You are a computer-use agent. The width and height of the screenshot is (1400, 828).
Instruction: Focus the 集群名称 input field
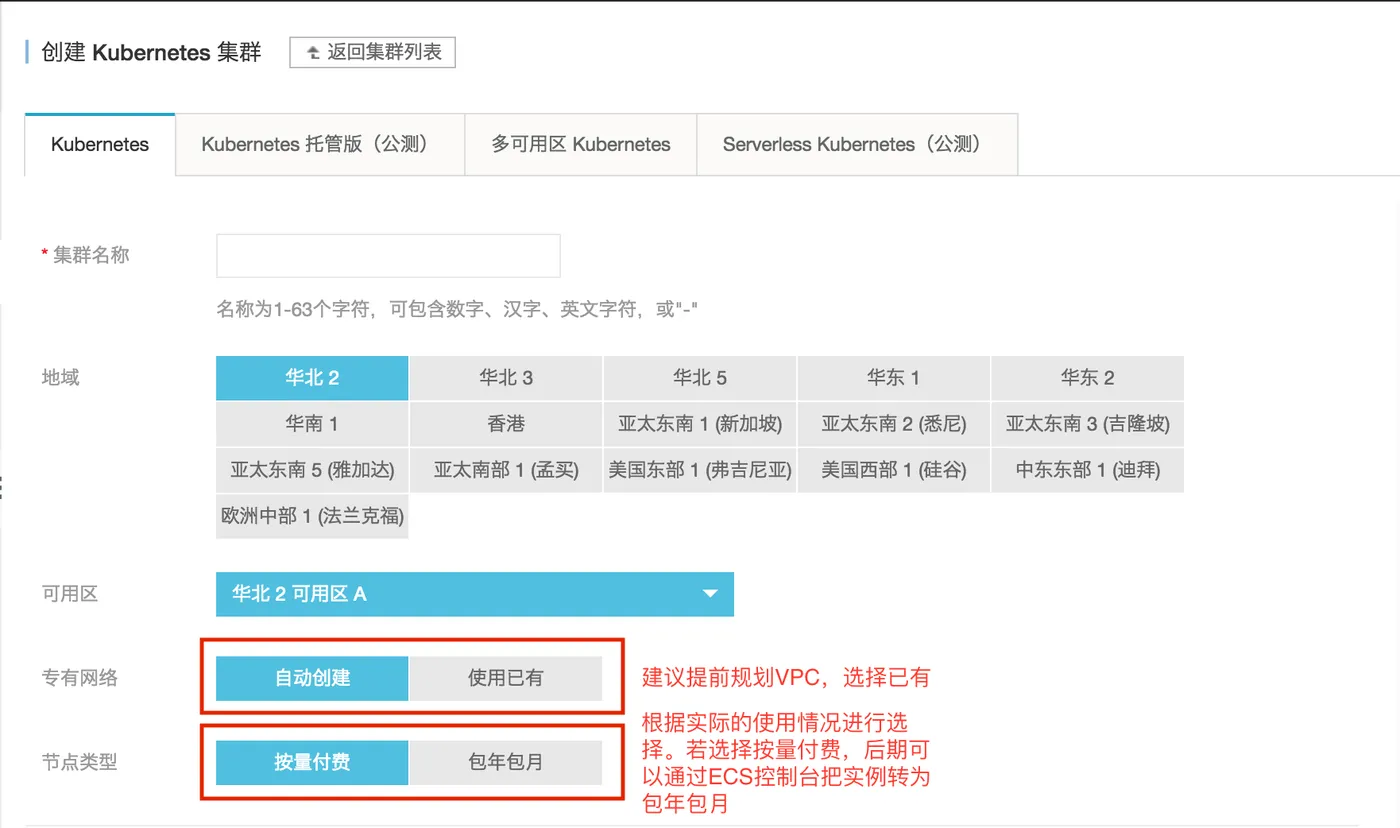[388, 256]
